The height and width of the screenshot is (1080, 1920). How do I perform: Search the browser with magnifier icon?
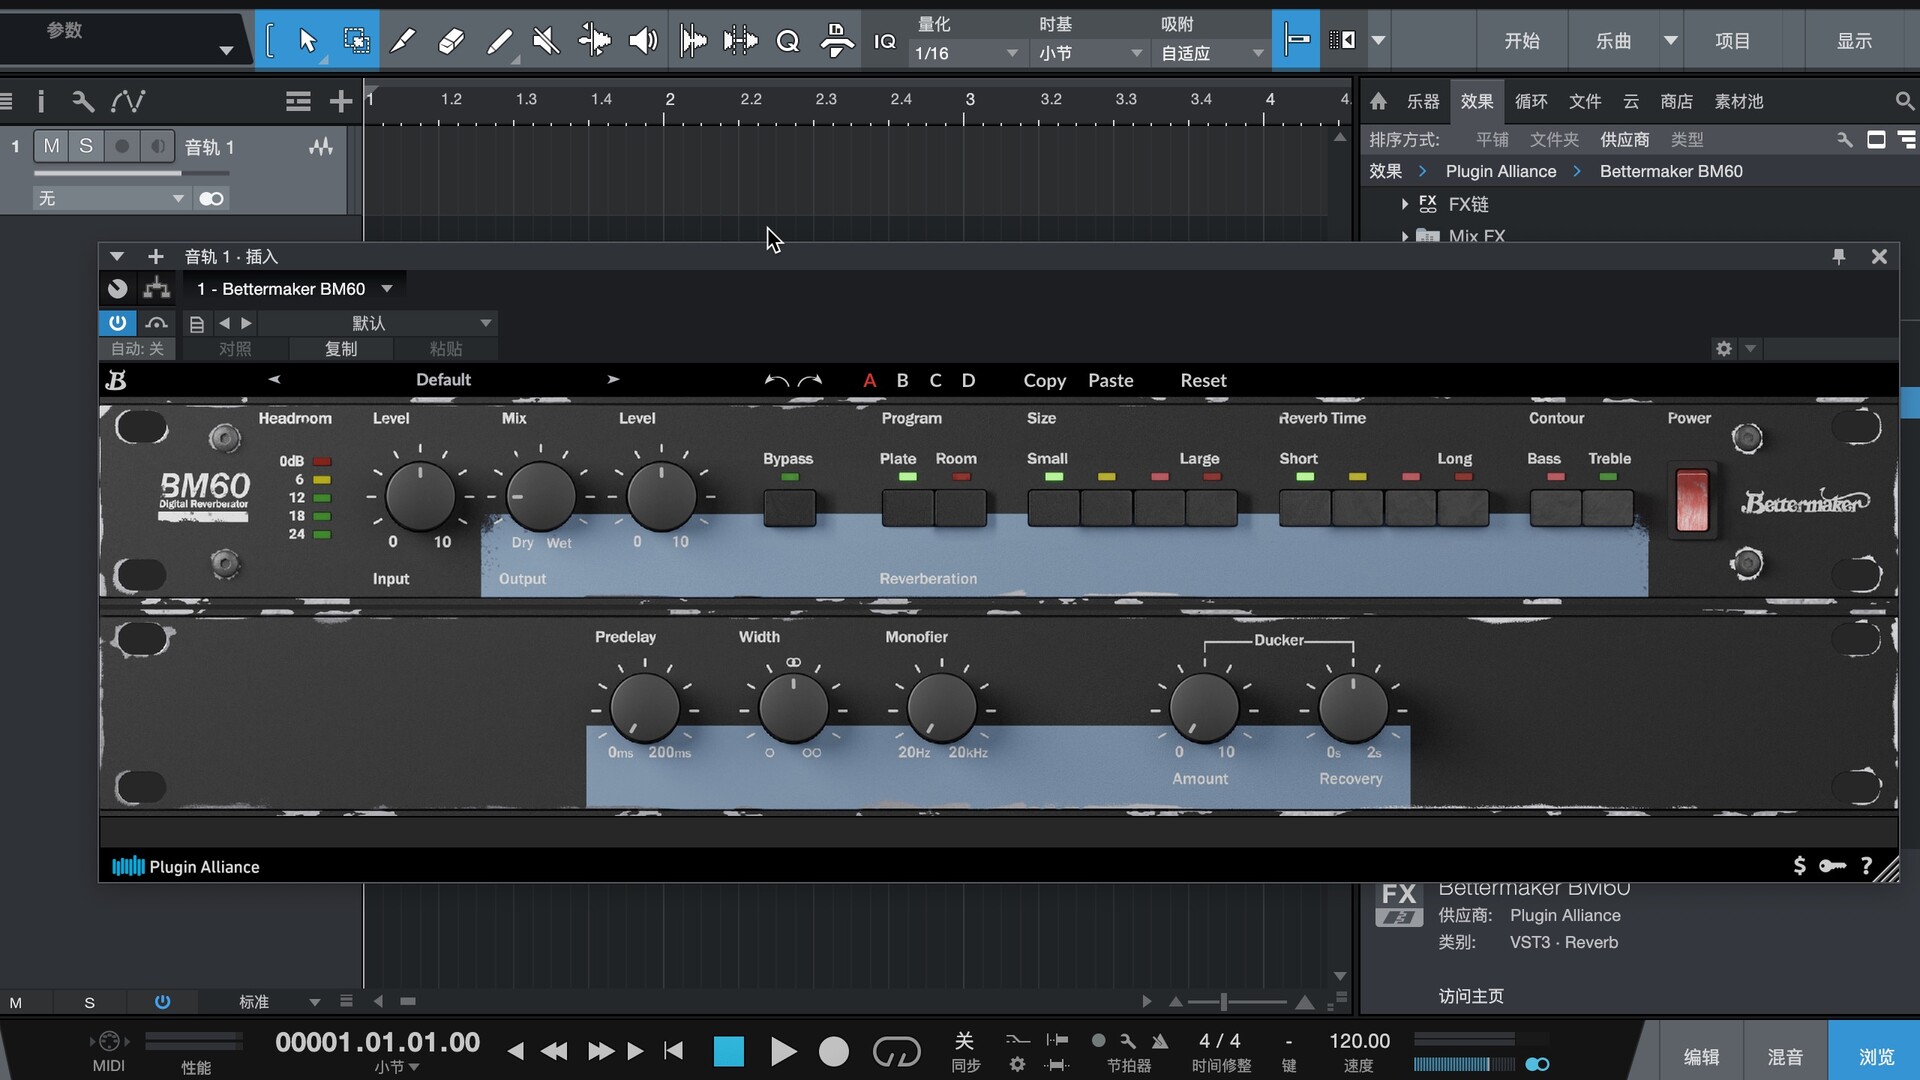click(x=1904, y=101)
